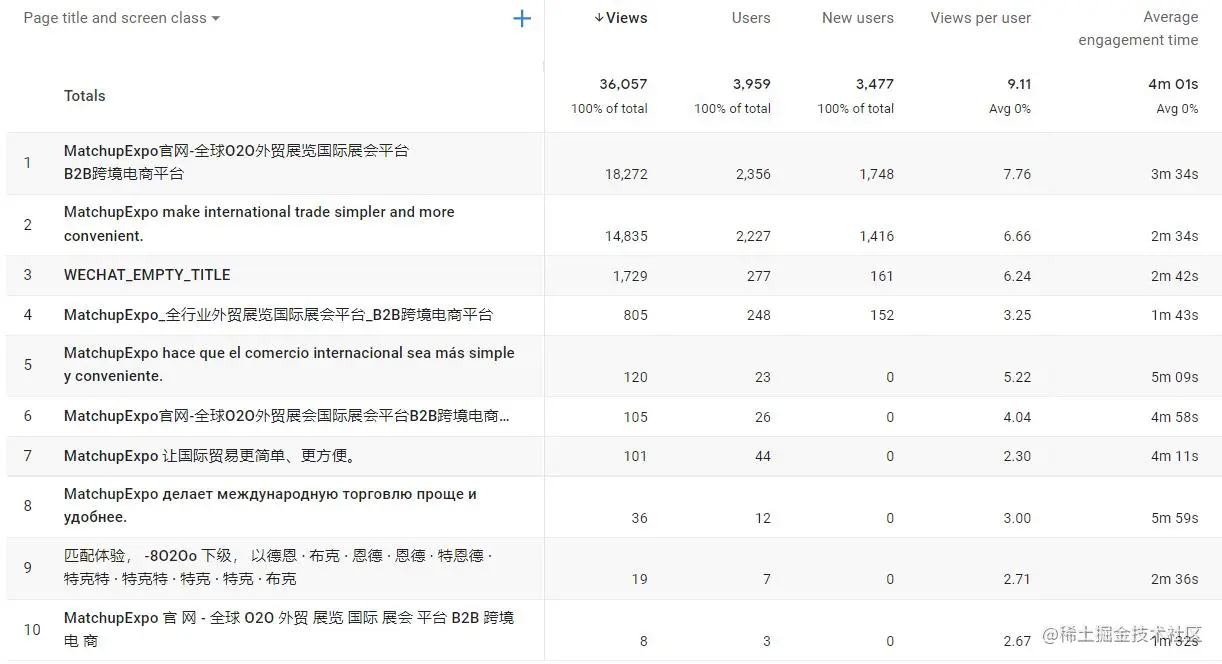Click views value 120
The width and height of the screenshot is (1222, 664).
tap(636, 377)
